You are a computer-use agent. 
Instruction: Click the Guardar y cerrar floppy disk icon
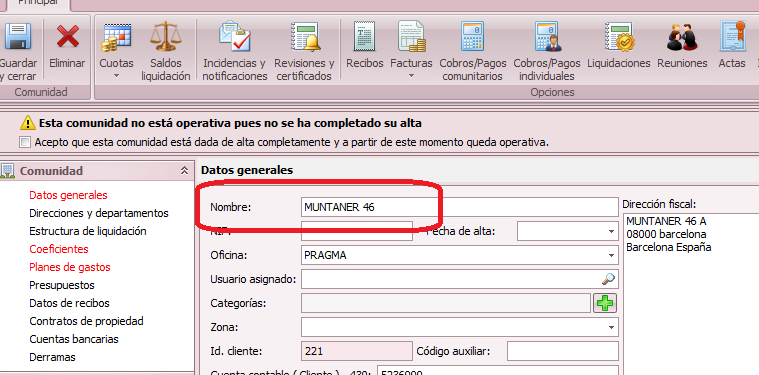(18, 36)
